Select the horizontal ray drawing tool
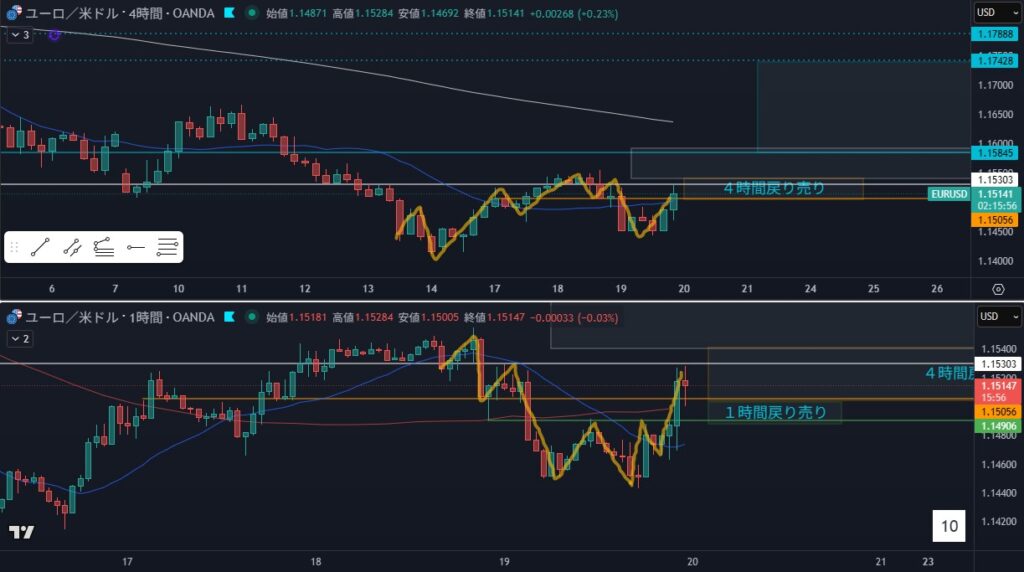The height and width of the screenshot is (572, 1024). (136, 247)
